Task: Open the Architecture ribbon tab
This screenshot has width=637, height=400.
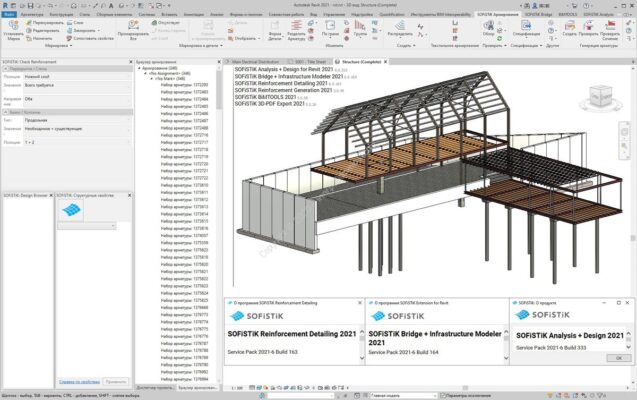Action: tap(32, 15)
